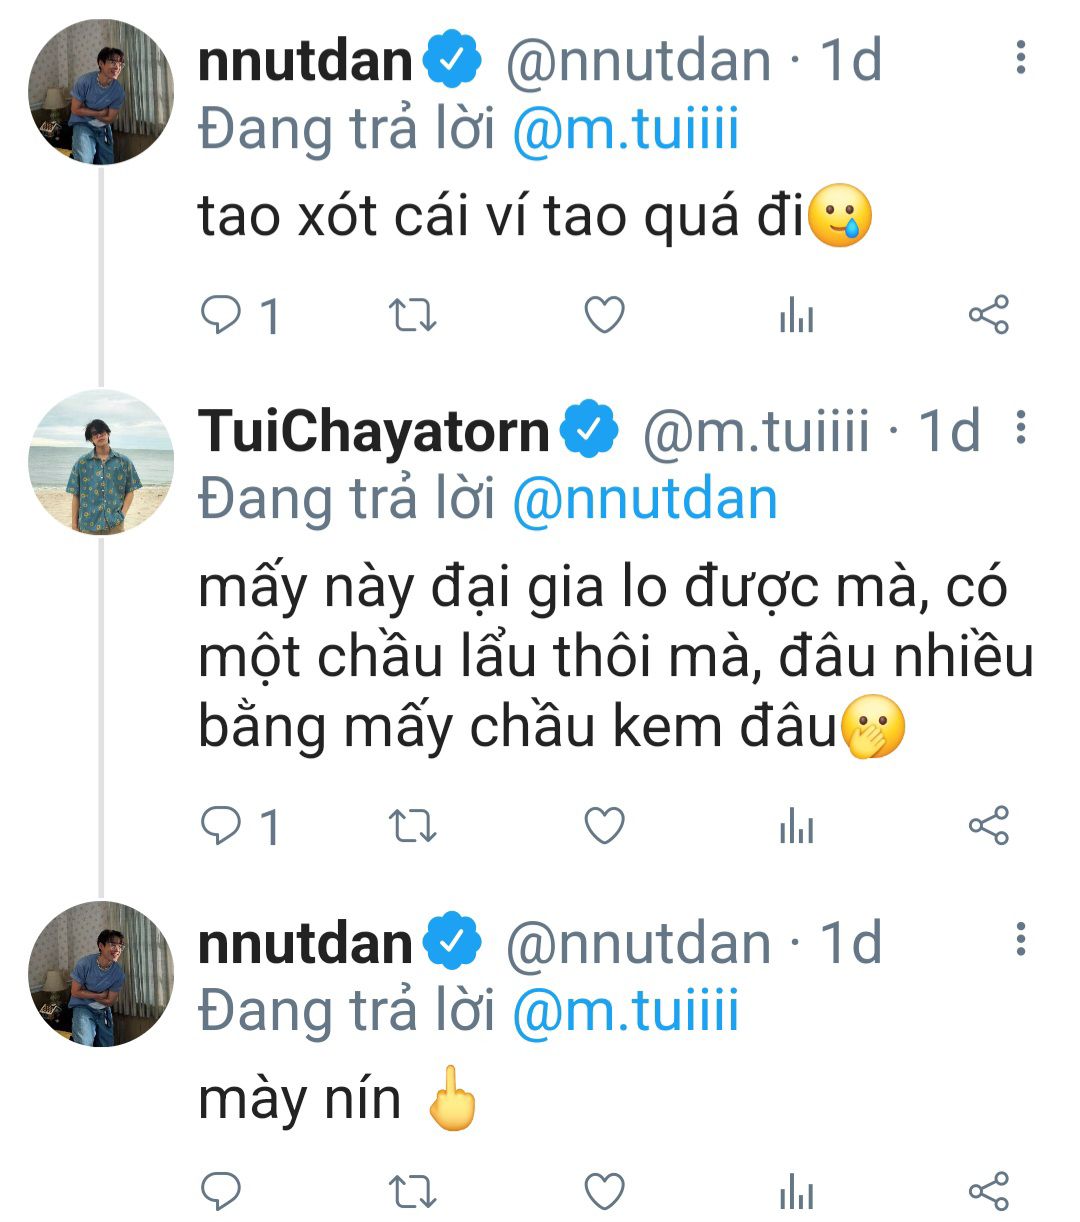Retweet the first nnutdan tweet
Viewport: 1080px width, 1222px height.
click(411, 316)
